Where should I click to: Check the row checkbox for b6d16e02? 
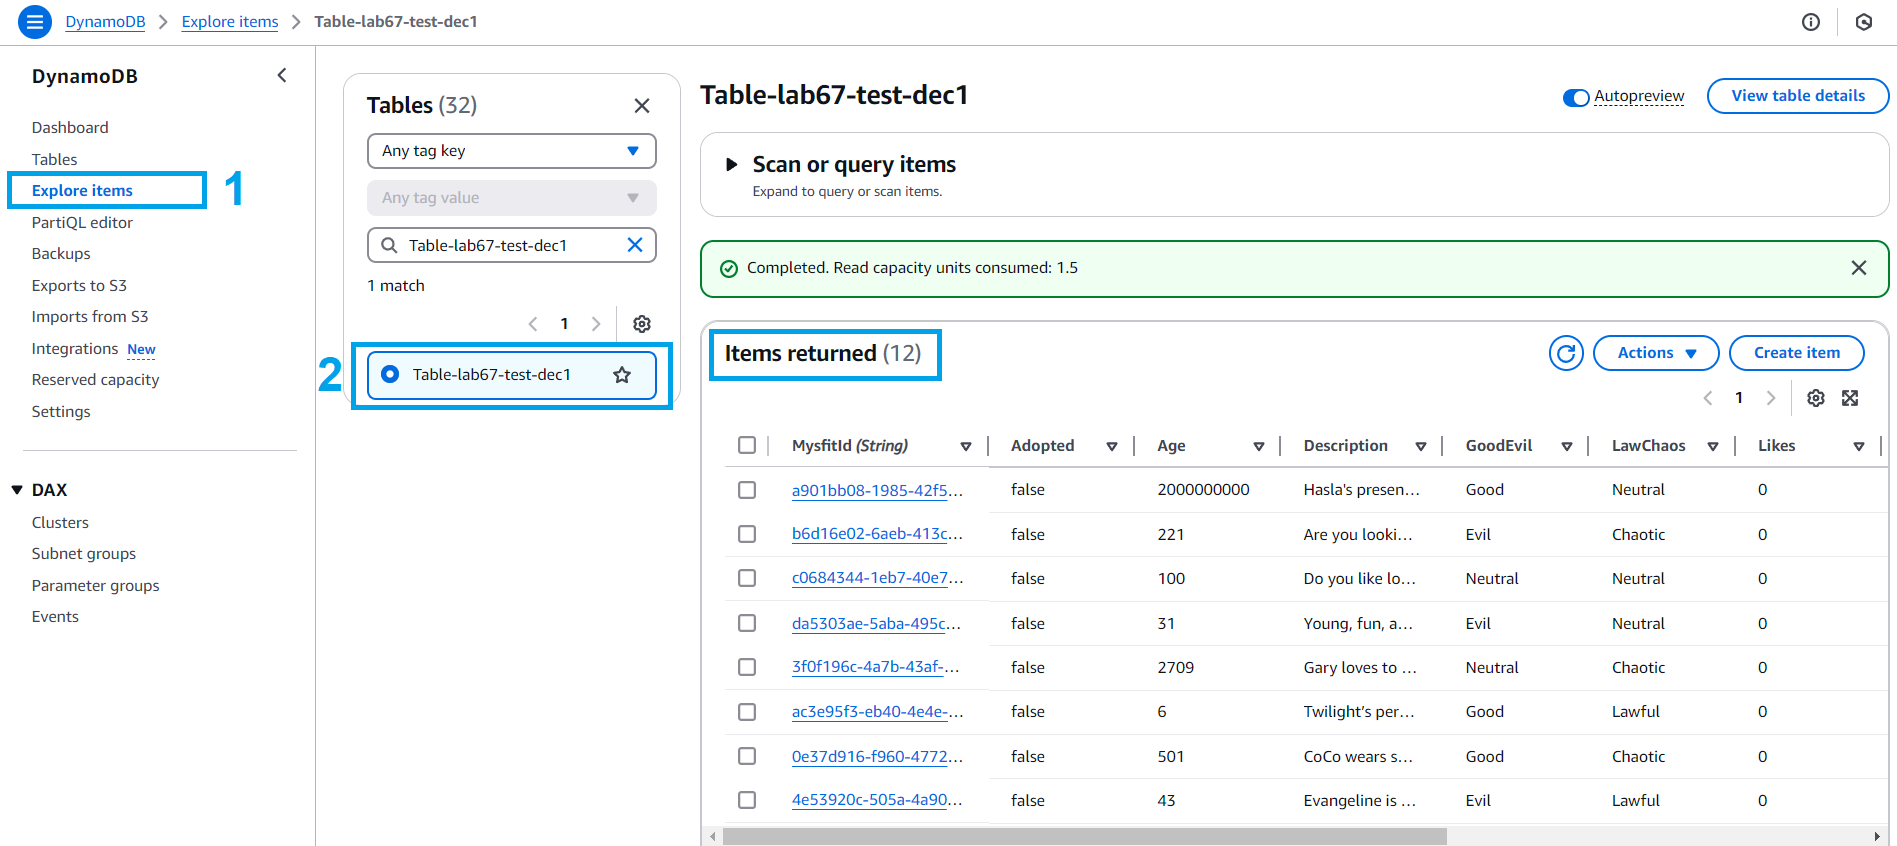[747, 534]
